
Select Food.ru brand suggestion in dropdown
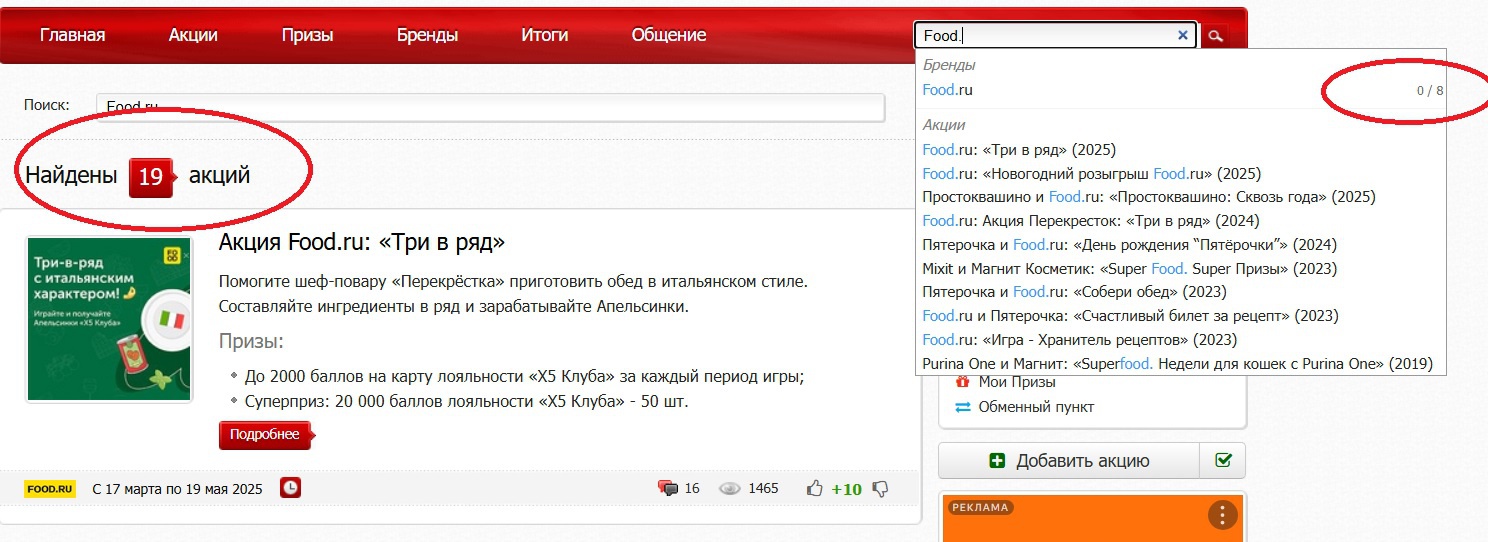click(x=947, y=90)
